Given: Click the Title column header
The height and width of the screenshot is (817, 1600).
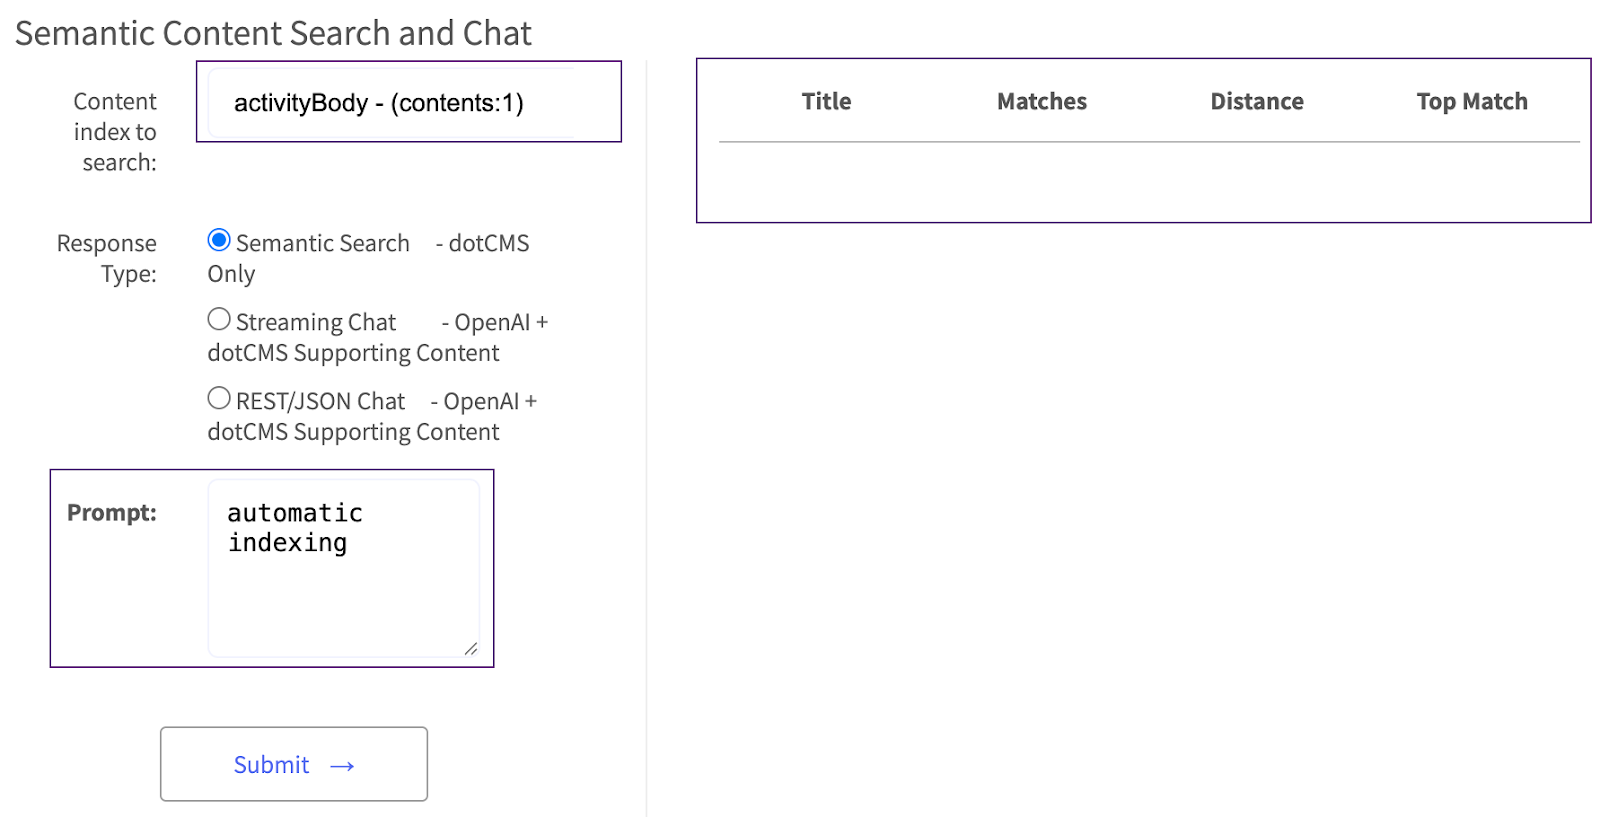Looking at the screenshot, I should point(826,102).
